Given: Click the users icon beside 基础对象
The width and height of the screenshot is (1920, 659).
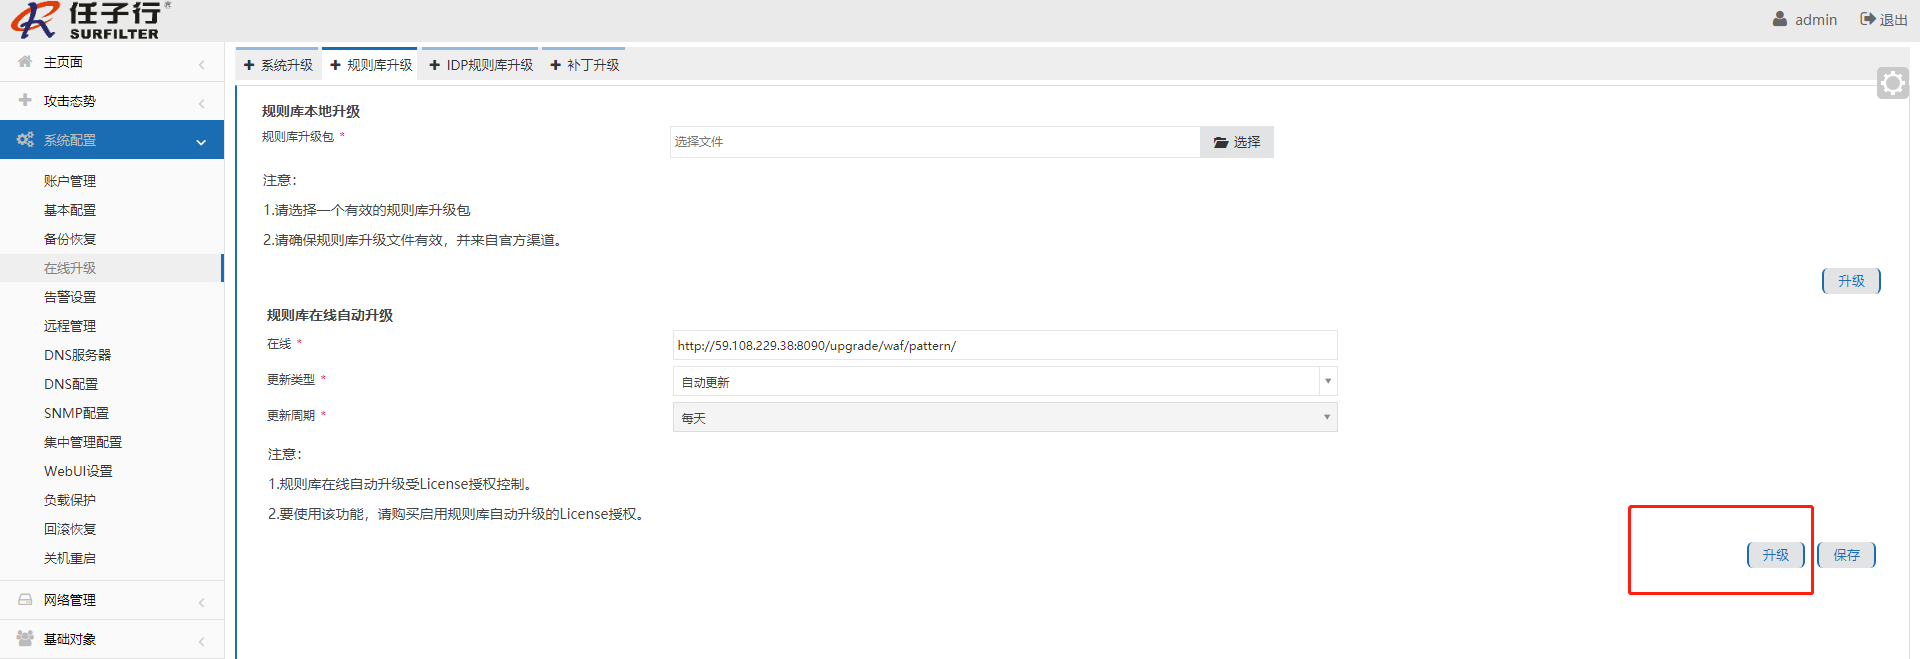Looking at the screenshot, I should point(25,638).
